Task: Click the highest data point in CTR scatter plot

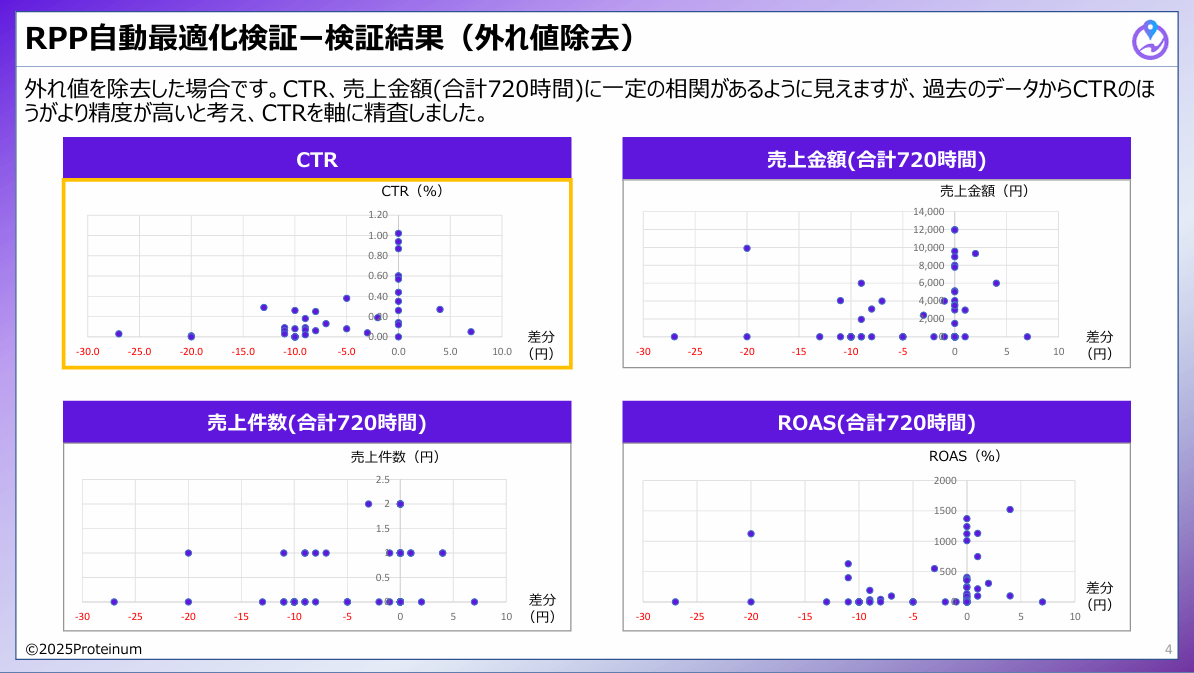Action: tap(399, 231)
